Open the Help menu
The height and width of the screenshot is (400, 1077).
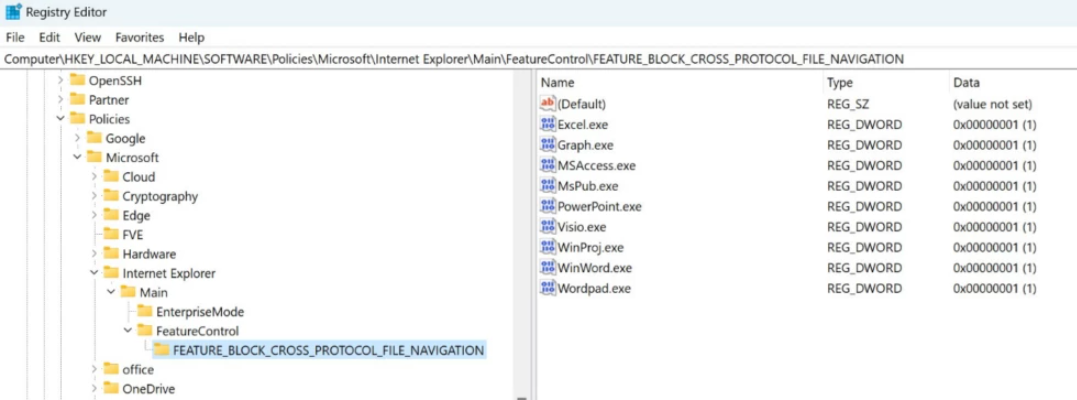tap(192, 37)
